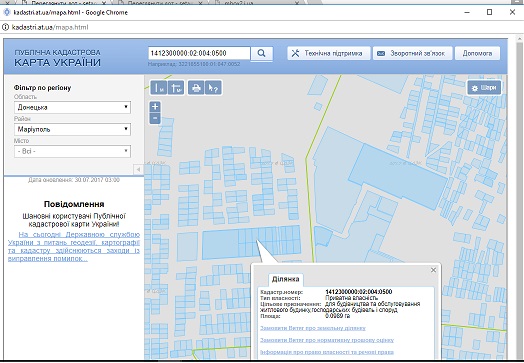Open the Місто dropdown showing Всі

point(72,151)
